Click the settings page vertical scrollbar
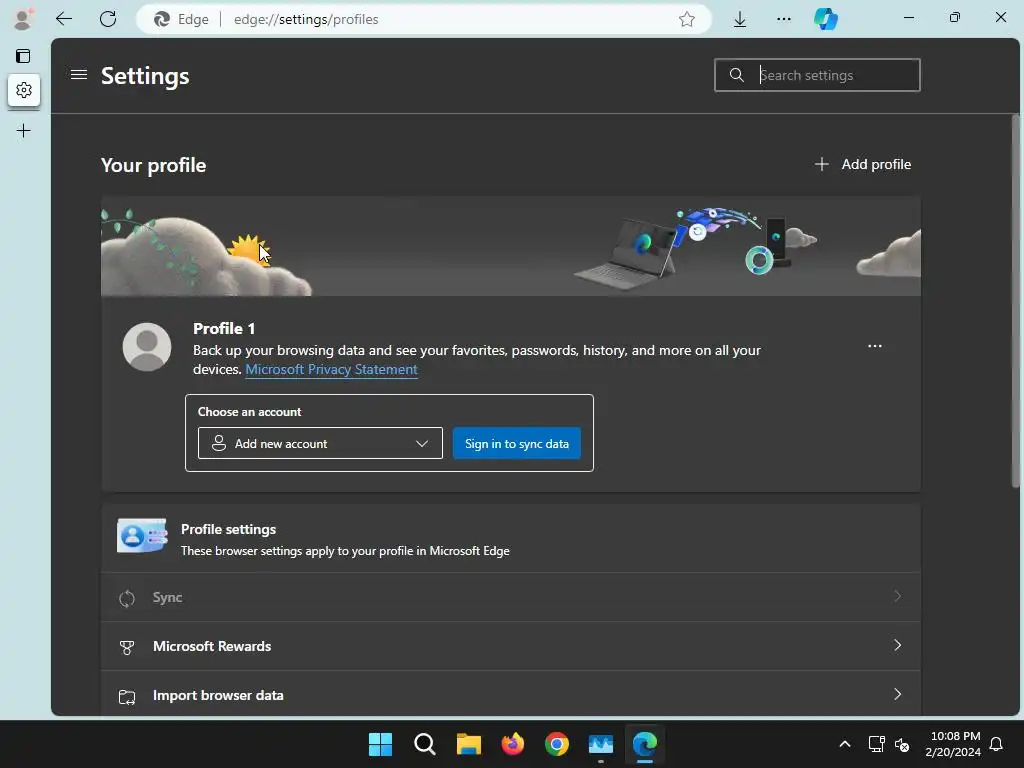 point(1016,300)
